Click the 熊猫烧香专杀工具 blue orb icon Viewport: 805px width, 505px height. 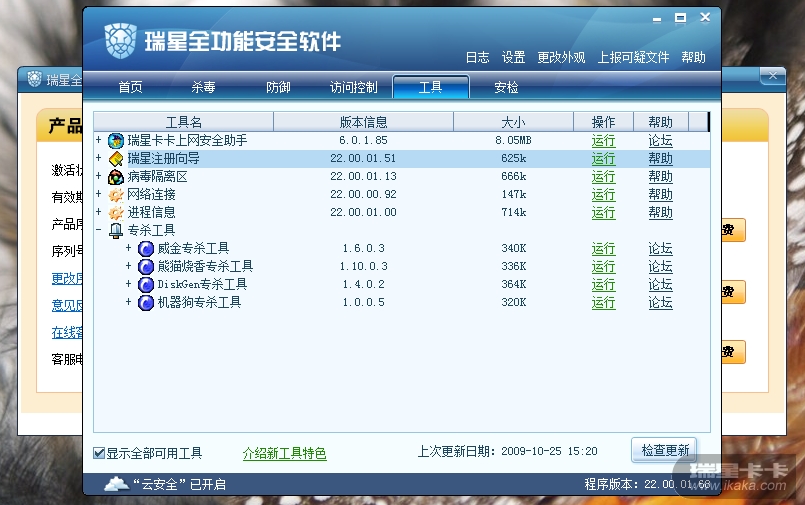tap(146, 266)
